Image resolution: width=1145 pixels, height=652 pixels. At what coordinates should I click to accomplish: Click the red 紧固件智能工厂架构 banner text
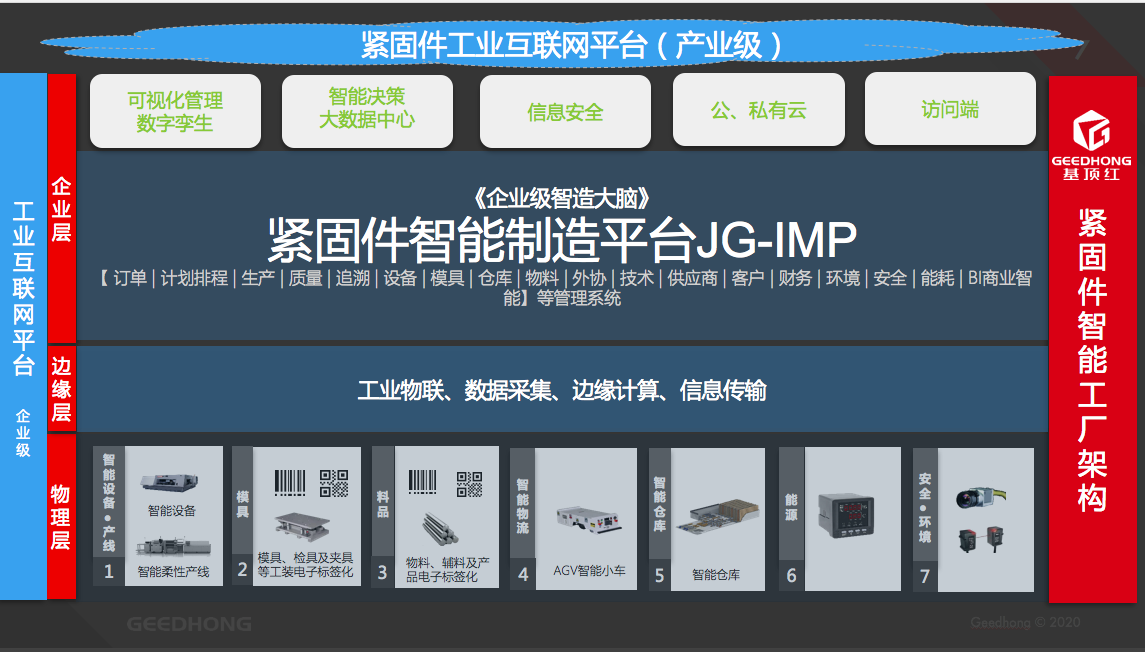[x=1092, y=360]
